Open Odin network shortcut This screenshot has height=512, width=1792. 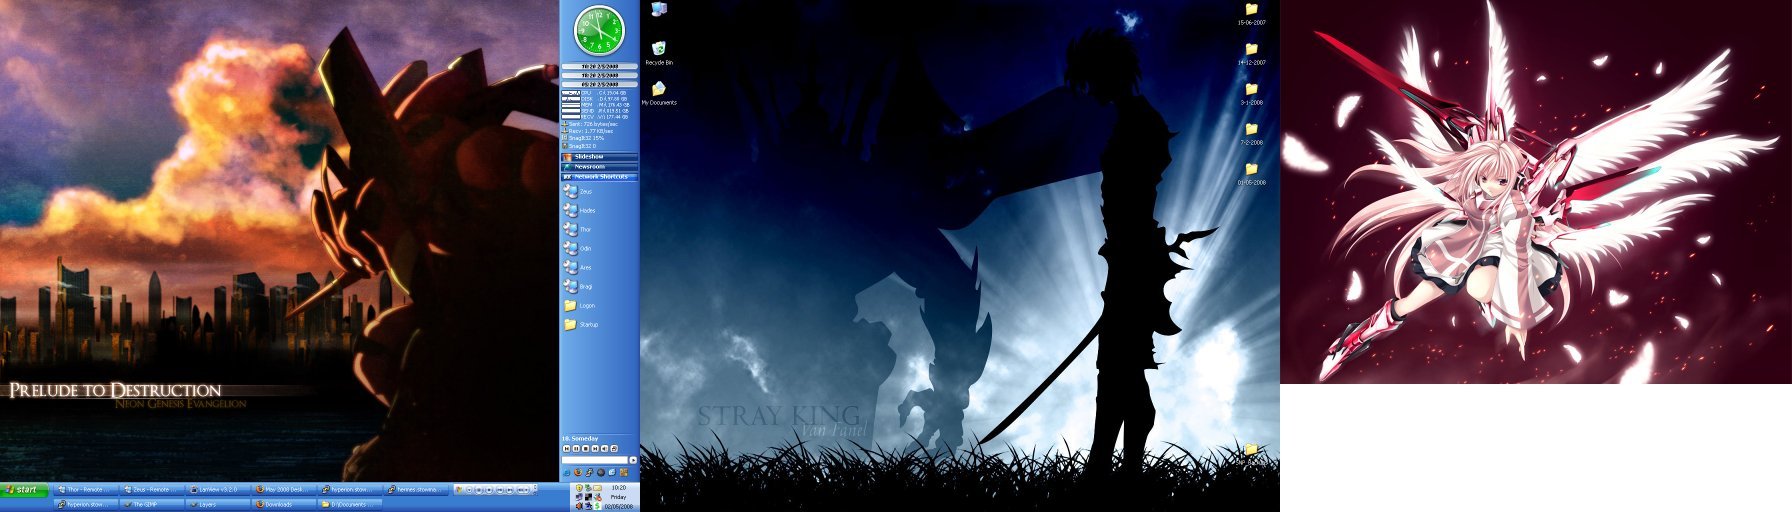point(579,248)
